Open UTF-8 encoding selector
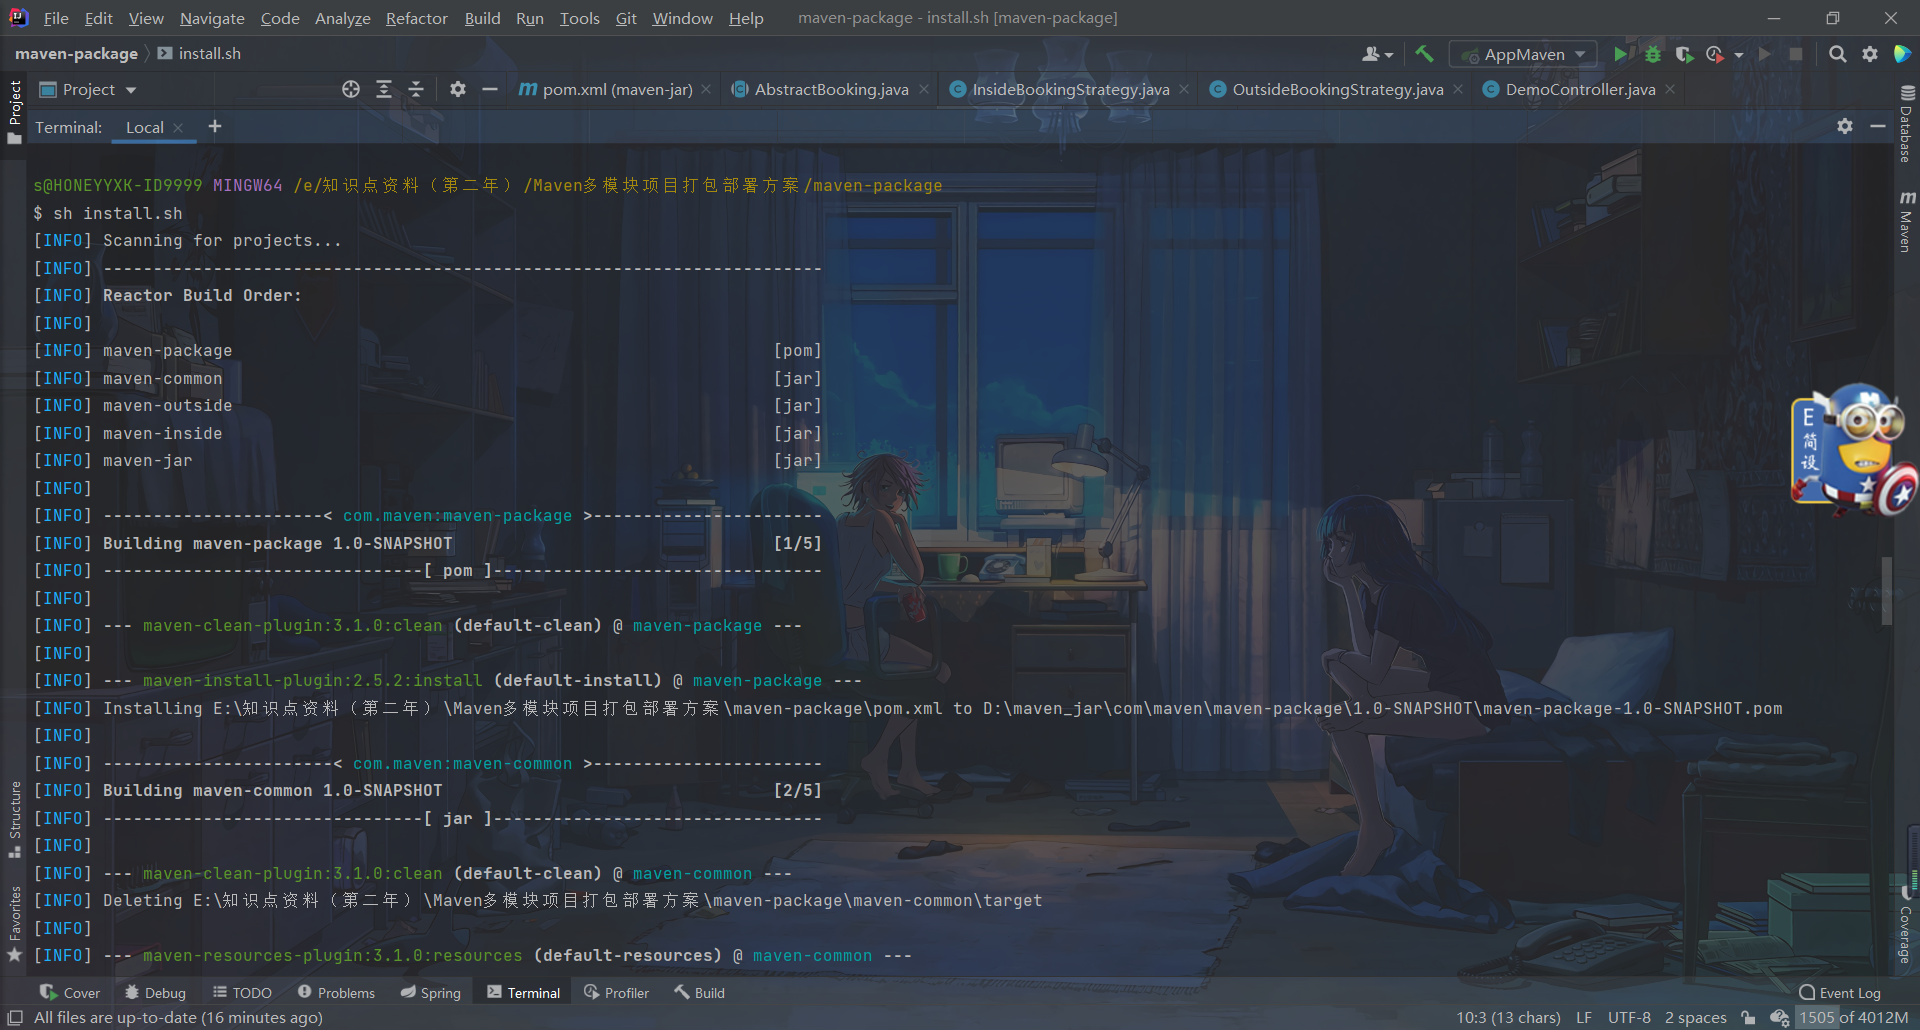Viewport: 1920px width, 1030px height. tap(1629, 1017)
